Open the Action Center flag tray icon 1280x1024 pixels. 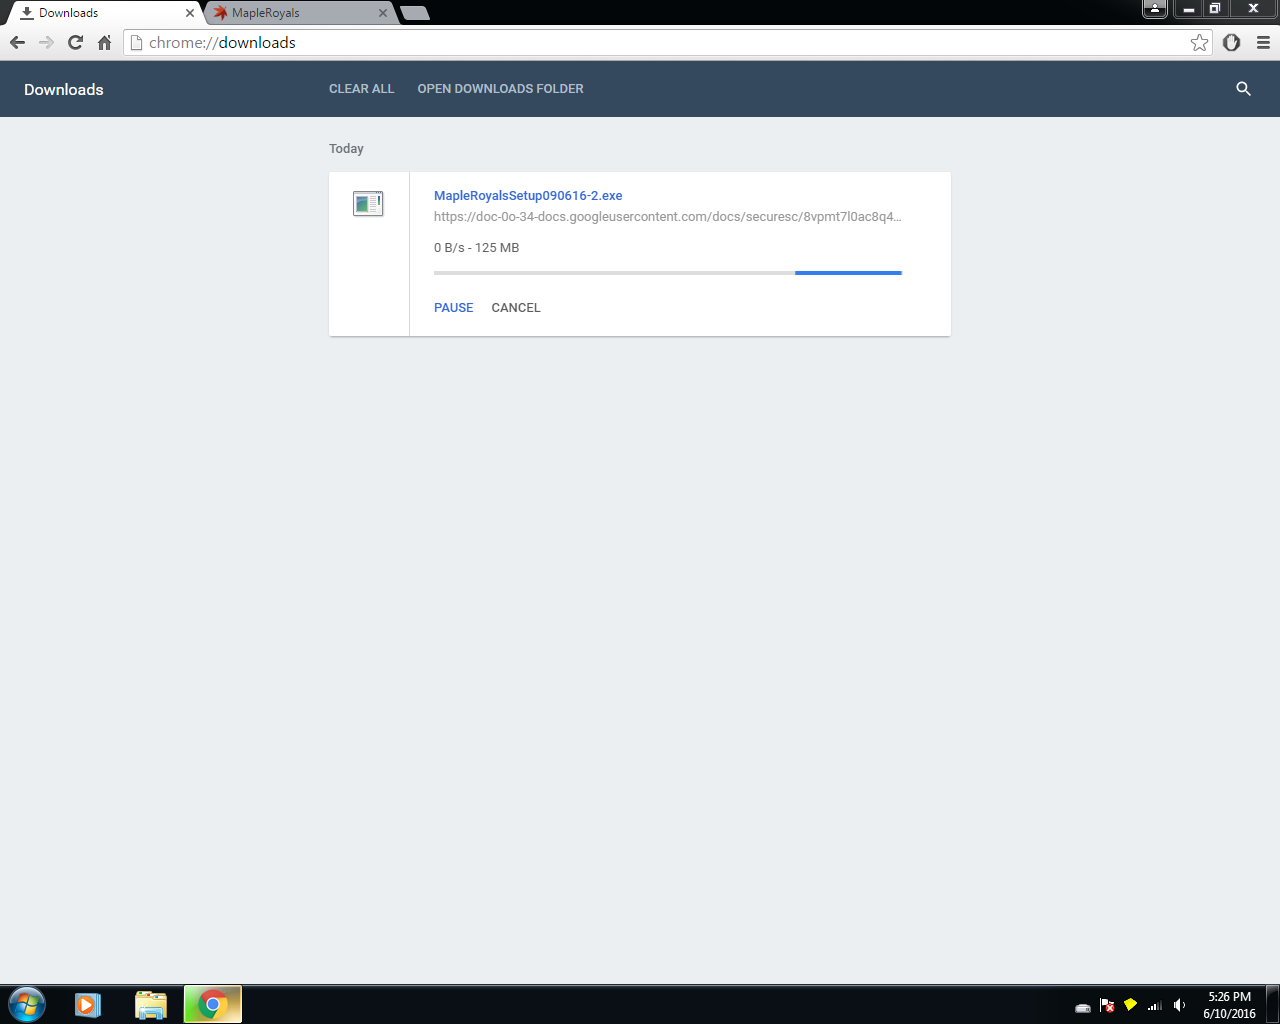(1107, 1006)
